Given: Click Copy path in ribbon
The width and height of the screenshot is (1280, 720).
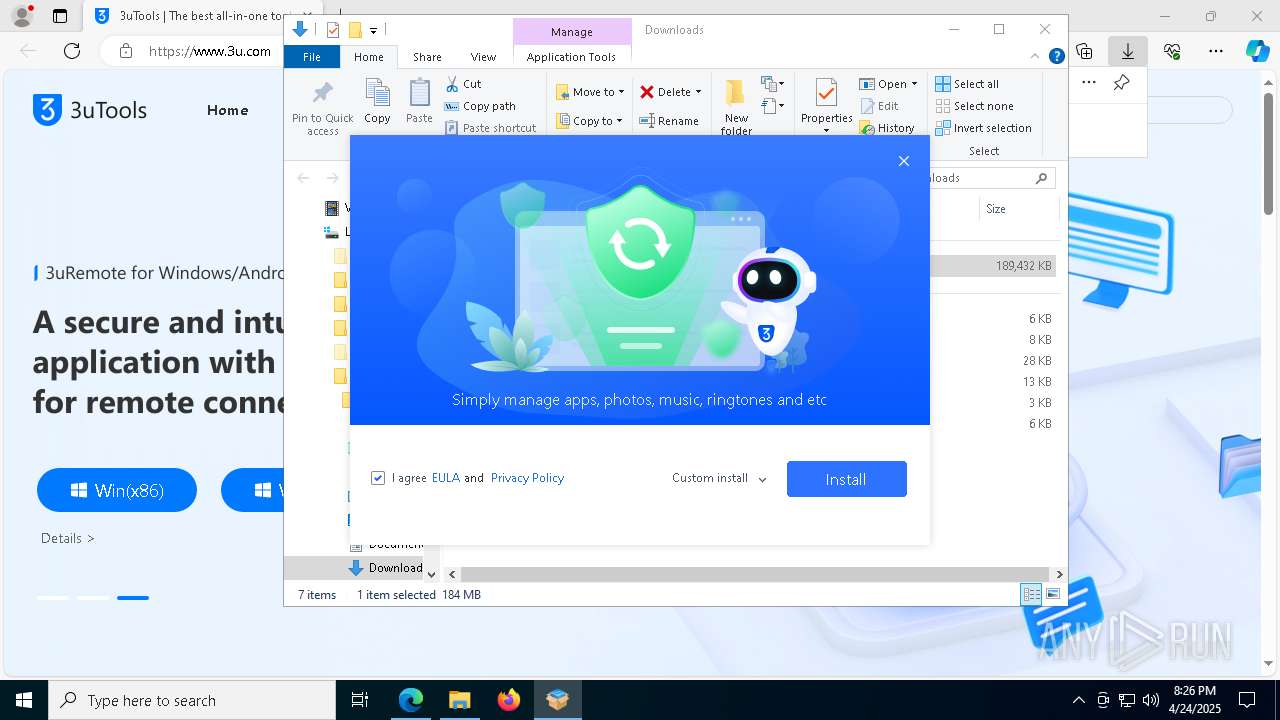Looking at the screenshot, I should [x=480, y=106].
